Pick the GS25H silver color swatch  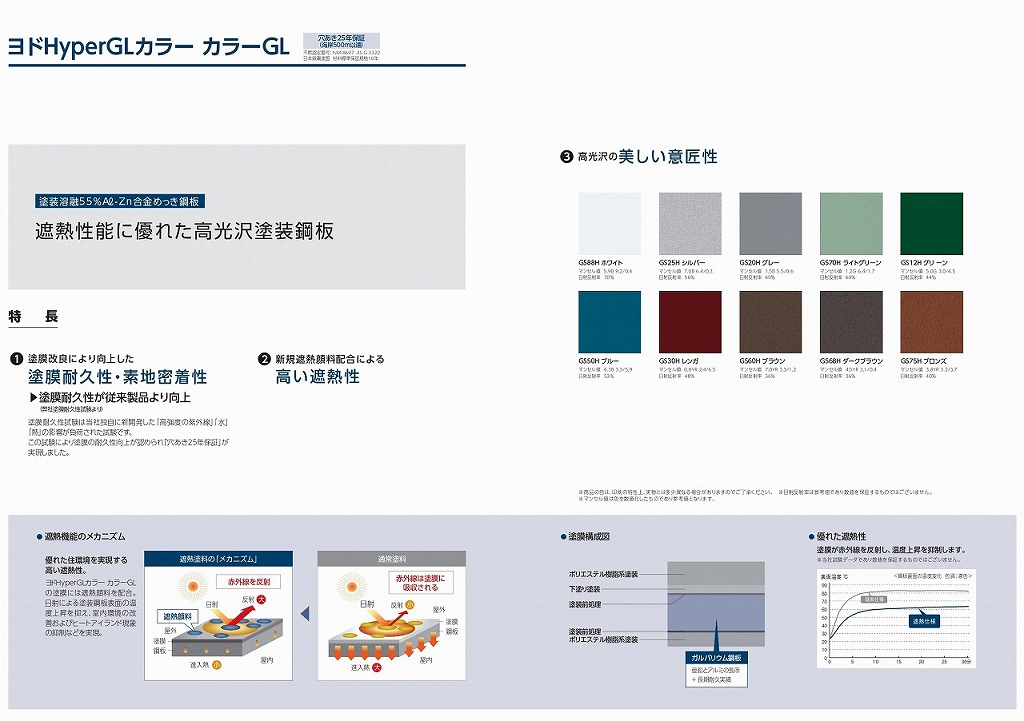(x=690, y=224)
